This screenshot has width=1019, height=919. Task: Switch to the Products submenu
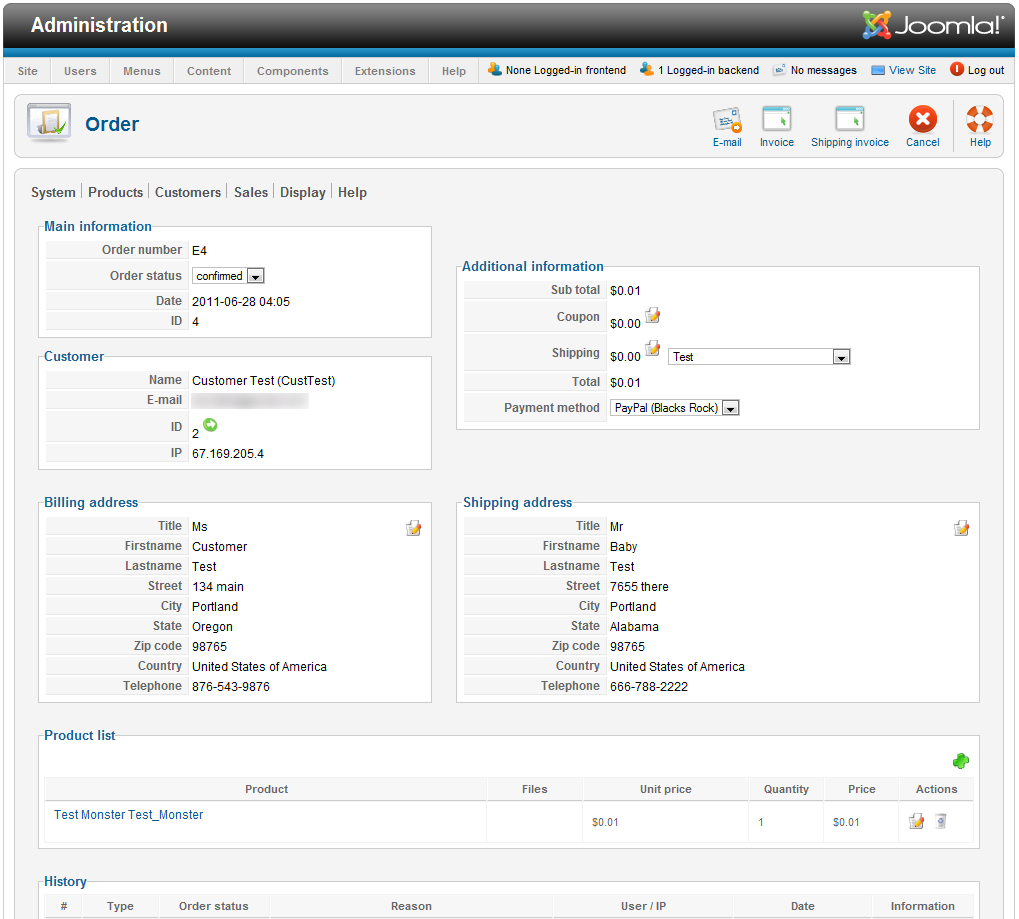pyautogui.click(x=115, y=192)
